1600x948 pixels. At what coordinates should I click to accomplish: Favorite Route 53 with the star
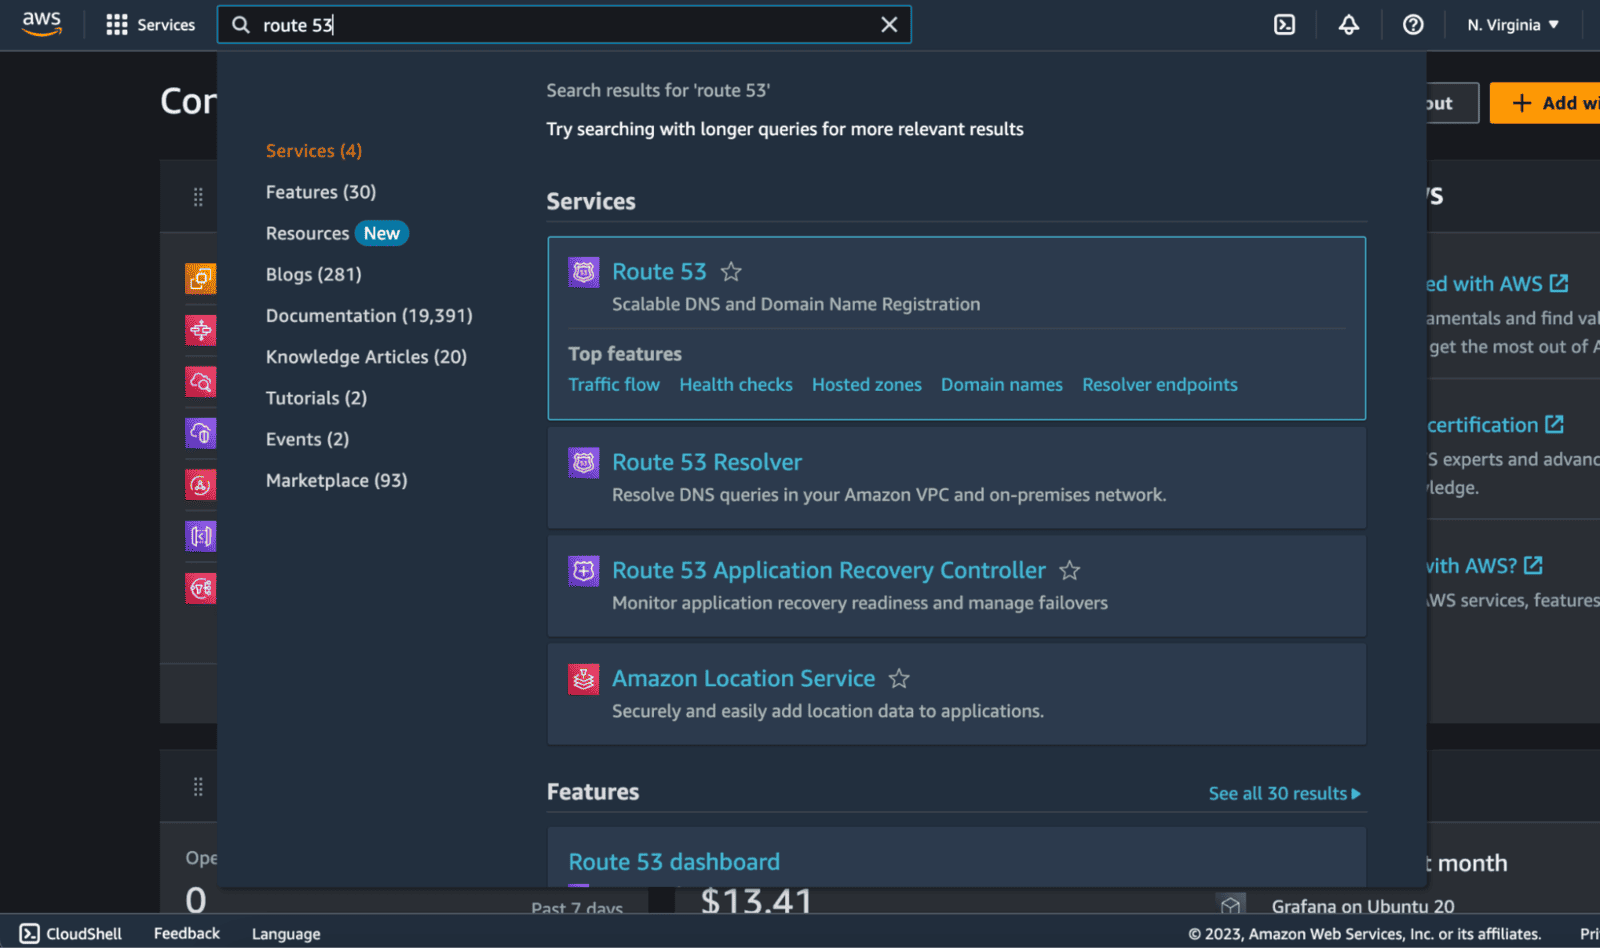[731, 272]
